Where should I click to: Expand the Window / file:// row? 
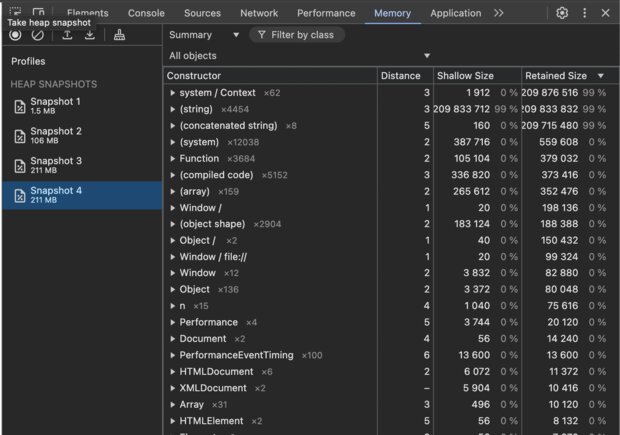point(172,257)
